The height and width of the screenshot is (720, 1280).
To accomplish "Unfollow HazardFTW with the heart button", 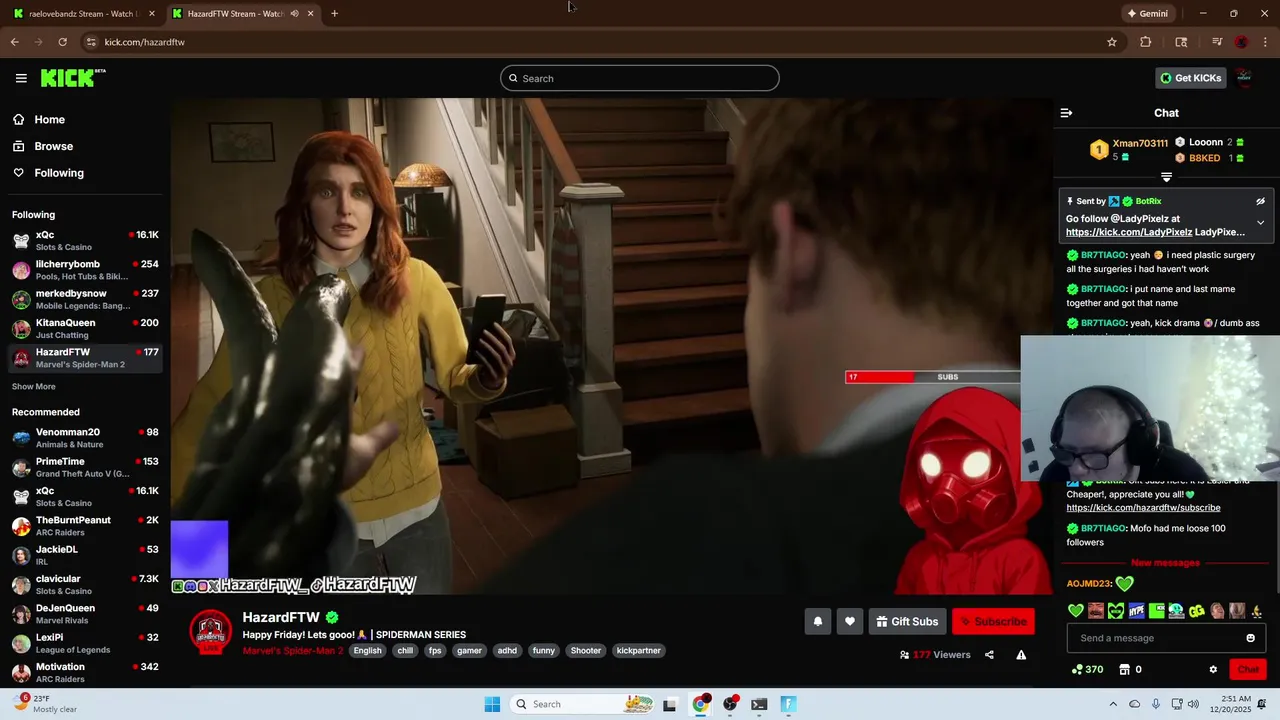I will point(850,621).
